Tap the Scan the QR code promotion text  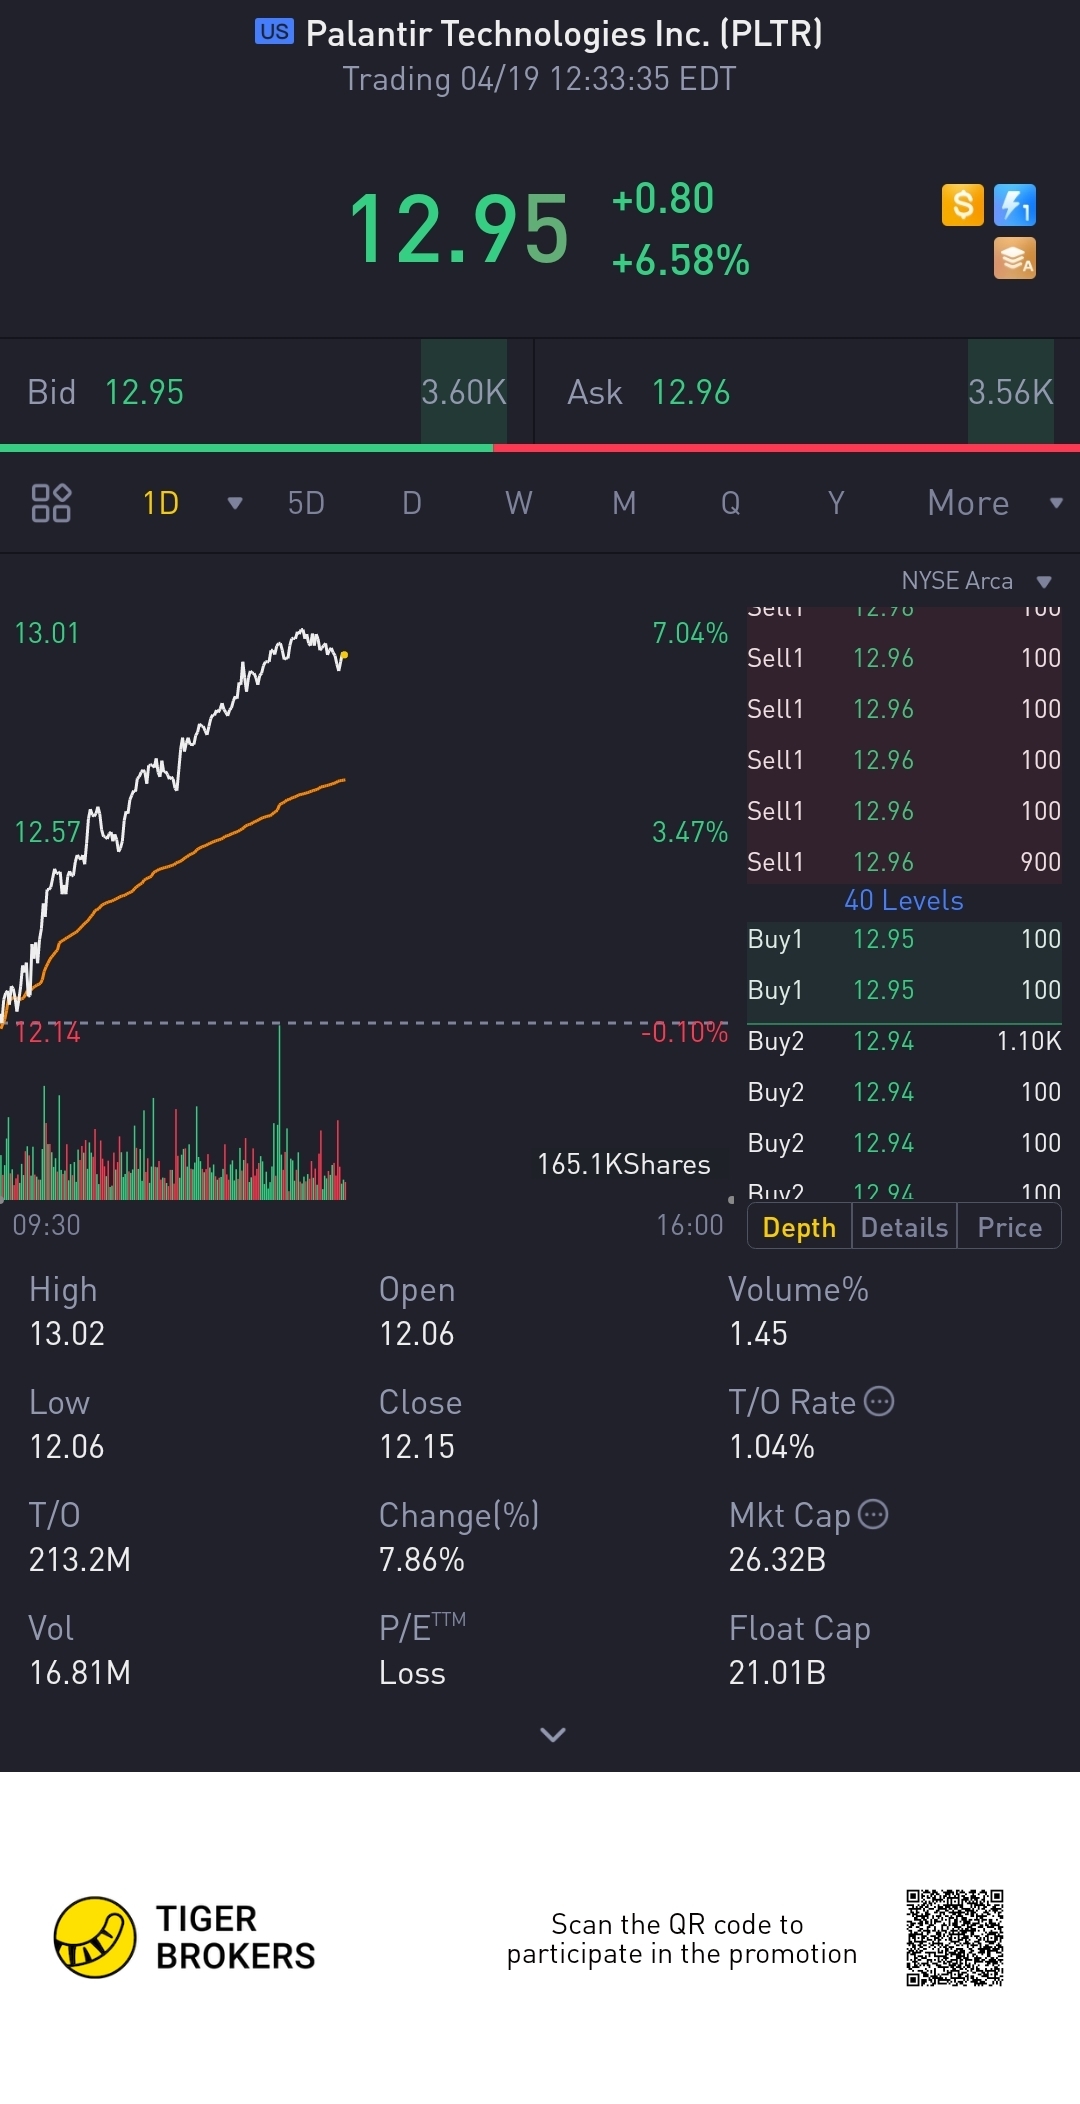[681, 1938]
